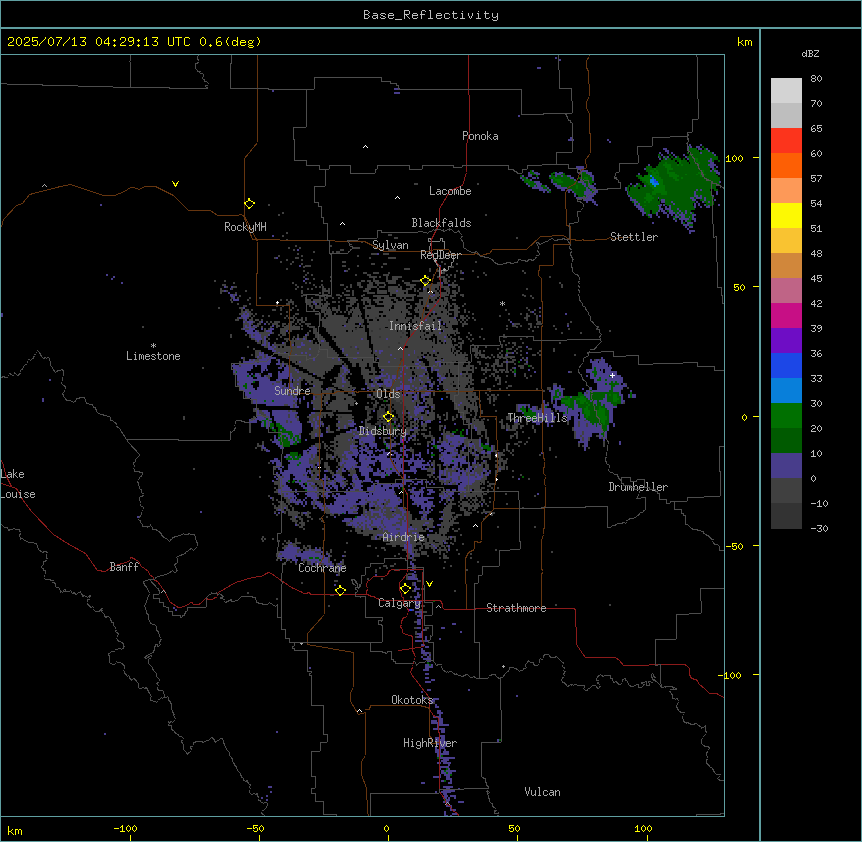Click the Olds city label
The image size is (862, 842).
(x=388, y=394)
